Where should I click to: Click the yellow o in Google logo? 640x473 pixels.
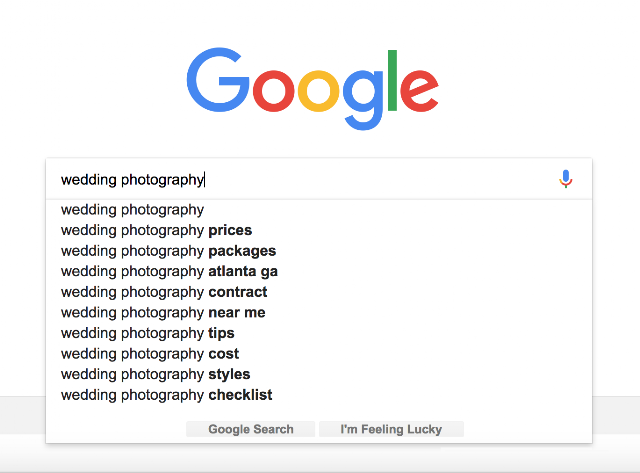coord(319,92)
